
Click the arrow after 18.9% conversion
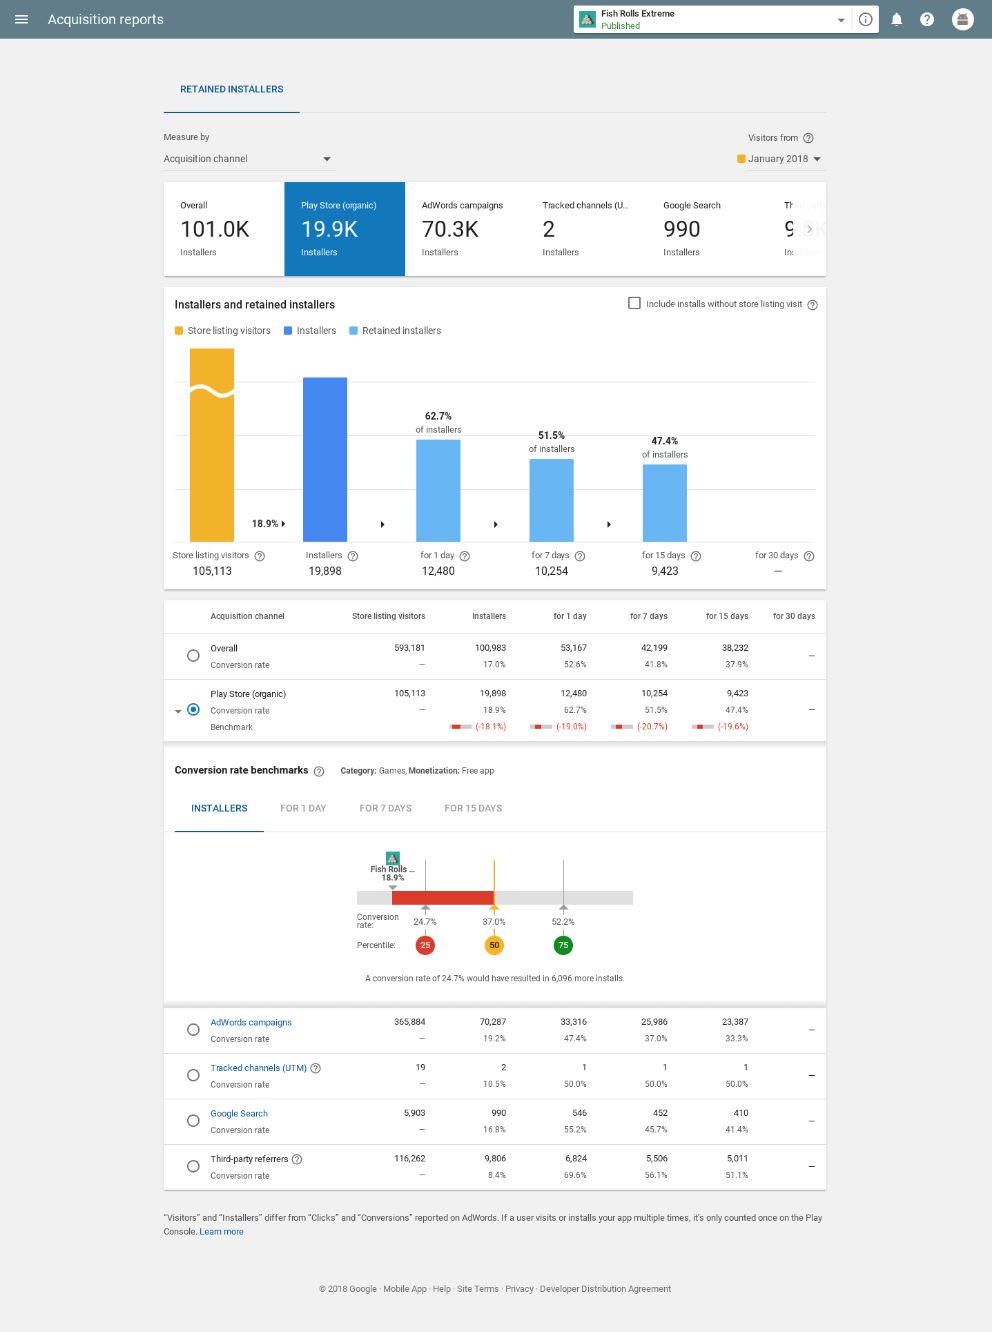point(283,524)
